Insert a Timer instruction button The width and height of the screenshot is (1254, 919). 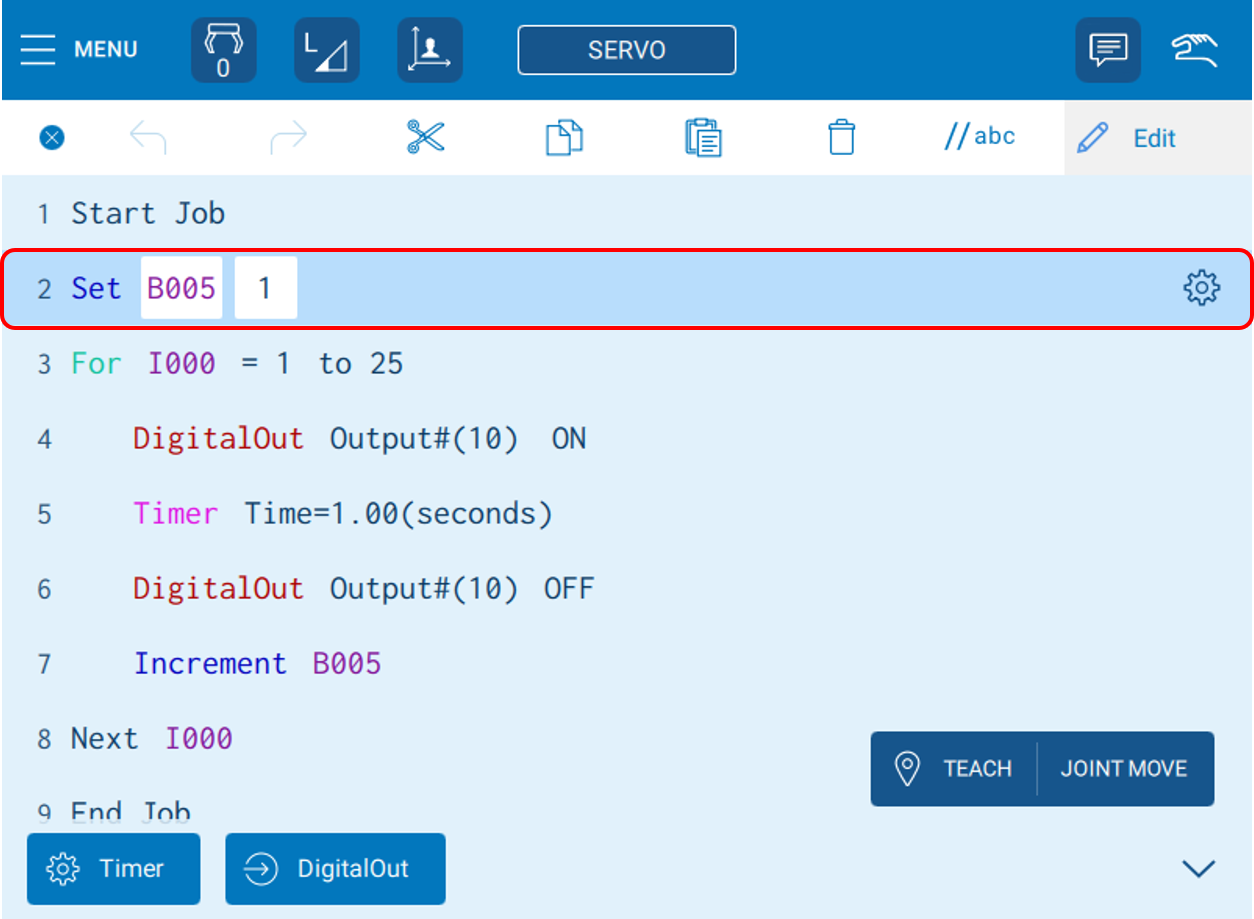pyautogui.click(x=113, y=869)
